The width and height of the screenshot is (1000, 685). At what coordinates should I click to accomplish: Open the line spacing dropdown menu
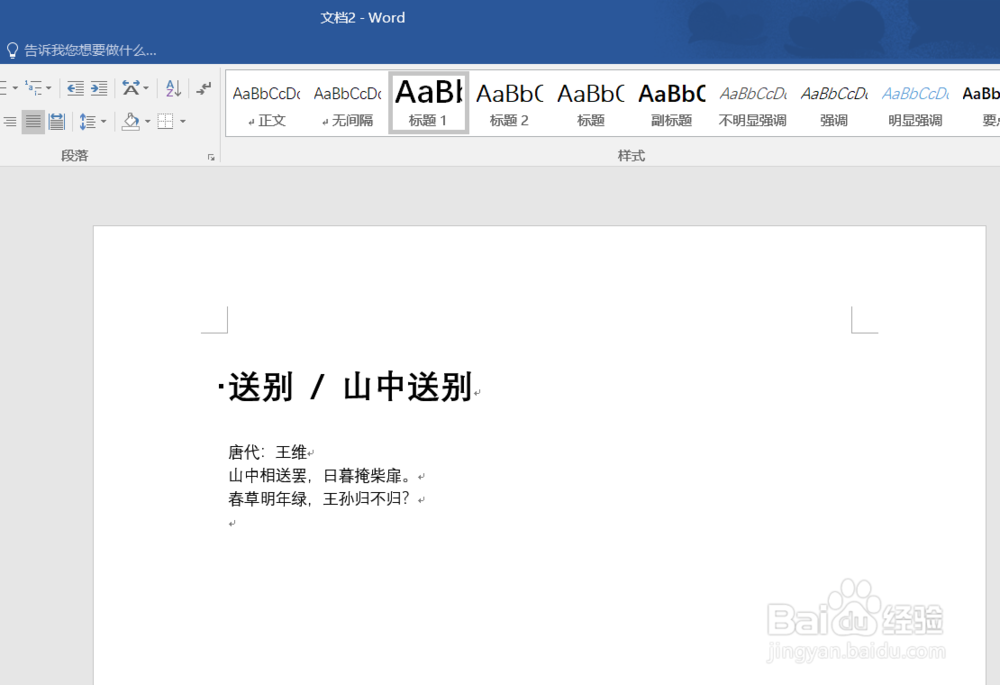104,121
